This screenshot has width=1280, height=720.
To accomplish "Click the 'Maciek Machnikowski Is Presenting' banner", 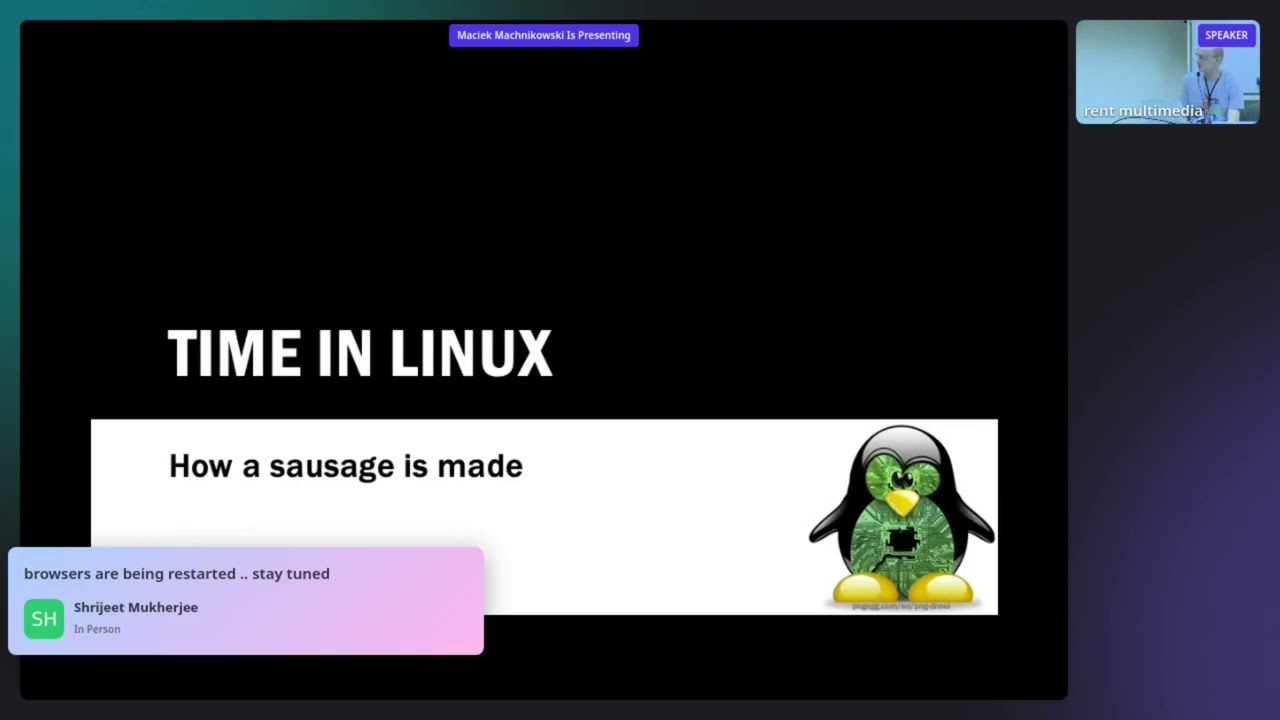I will coord(543,35).
